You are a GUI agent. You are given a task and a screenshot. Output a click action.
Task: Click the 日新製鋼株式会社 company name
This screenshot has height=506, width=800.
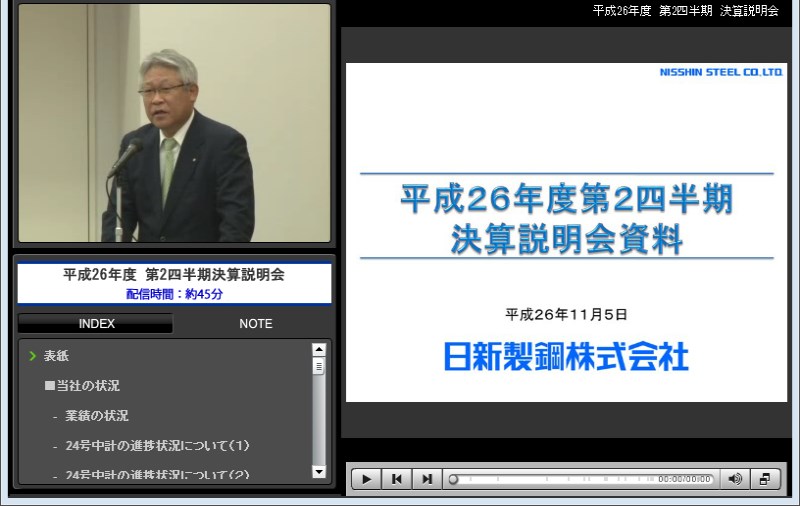click(x=566, y=356)
